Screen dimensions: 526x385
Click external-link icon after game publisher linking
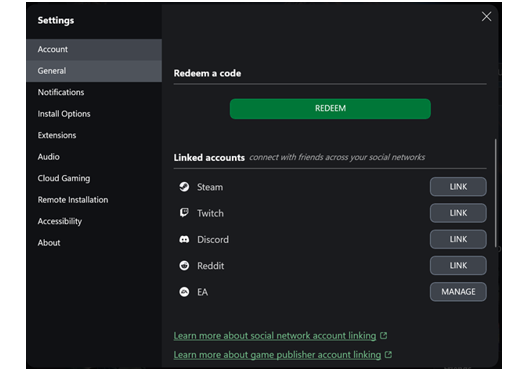point(388,354)
